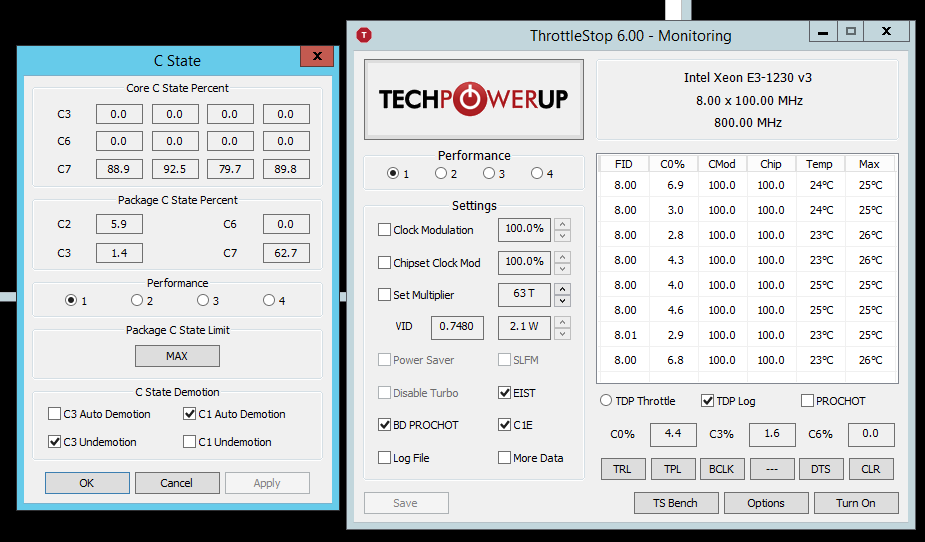Uncheck the BD PROCHOT checkbox
This screenshot has height=542, width=925.
(384, 425)
